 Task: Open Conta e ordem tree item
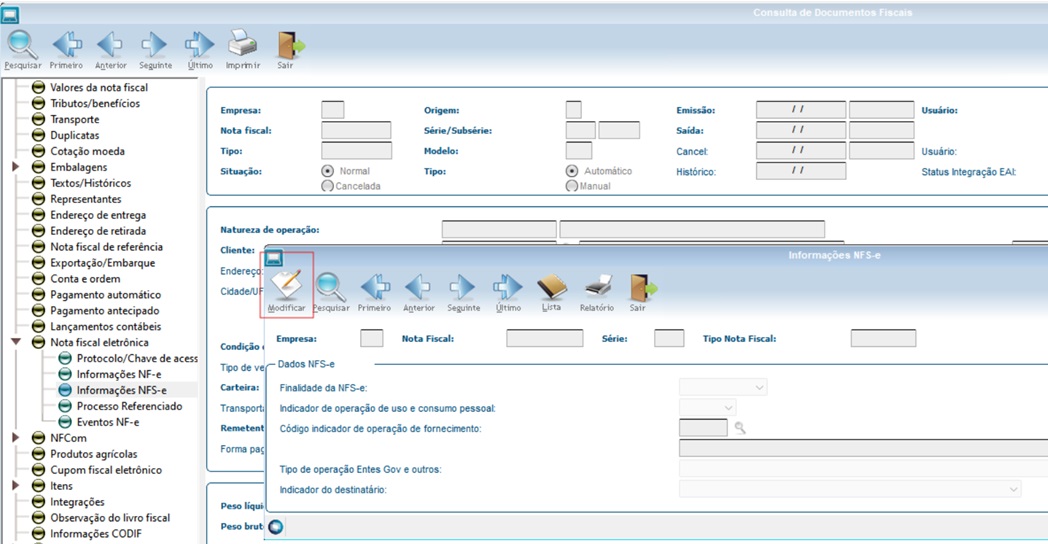(x=86, y=279)
